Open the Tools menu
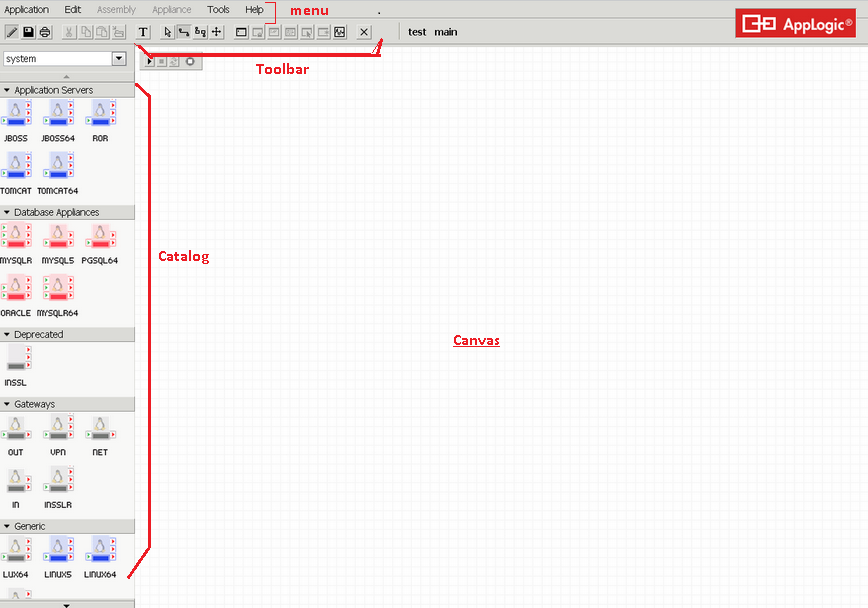The width and height of the screenshot is (868, 608). click(x=218, y=9)
